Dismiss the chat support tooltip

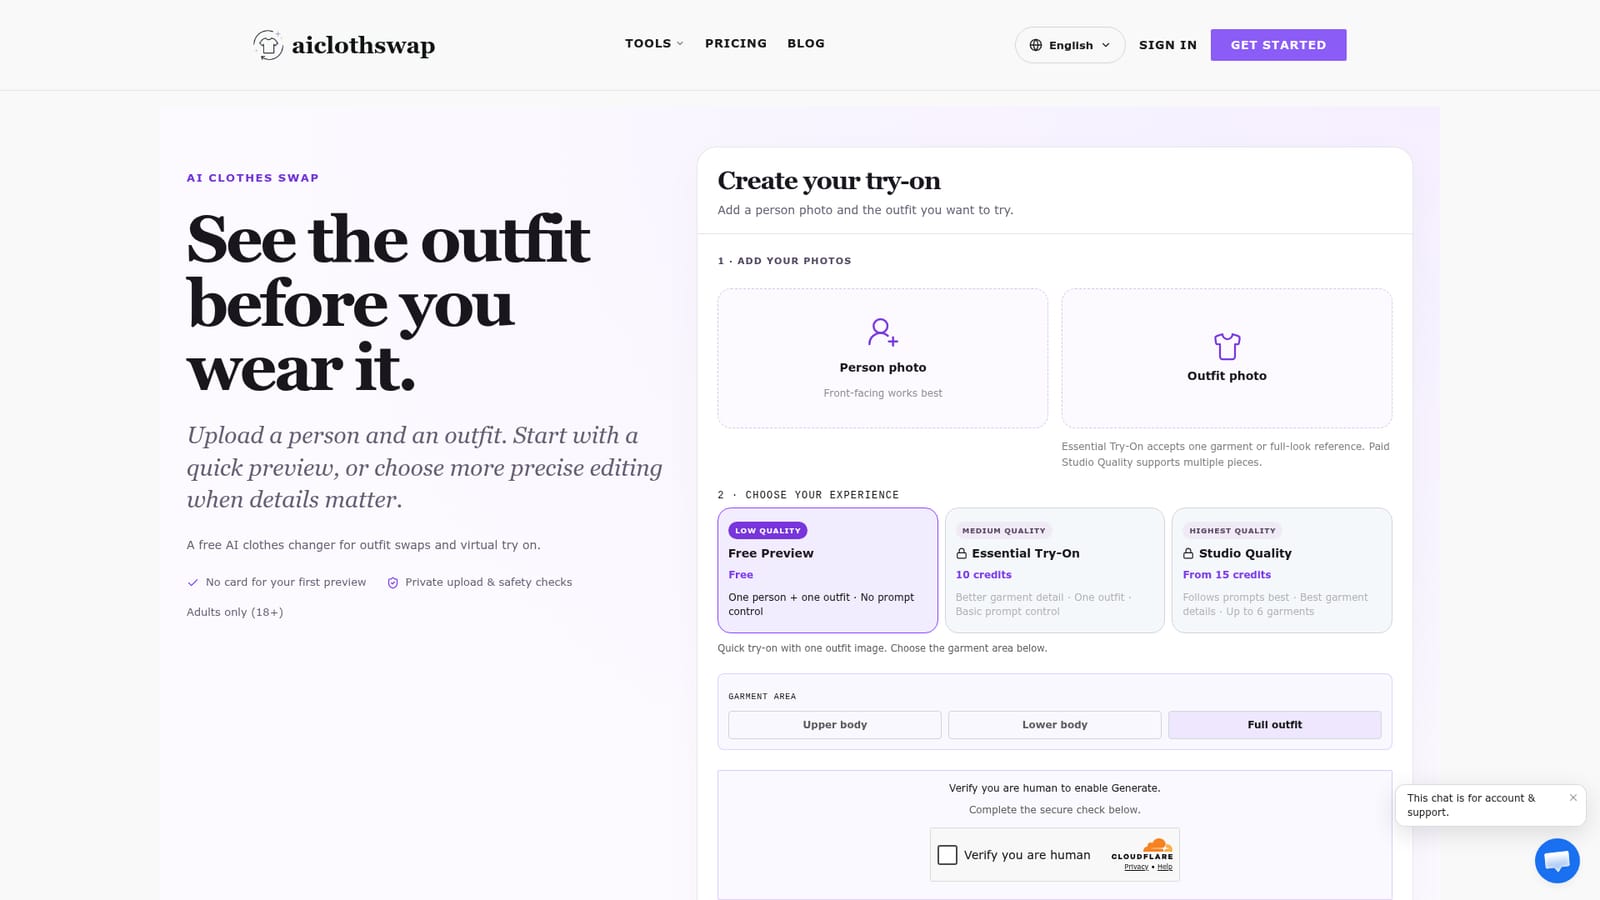(x=1573, y=798)
